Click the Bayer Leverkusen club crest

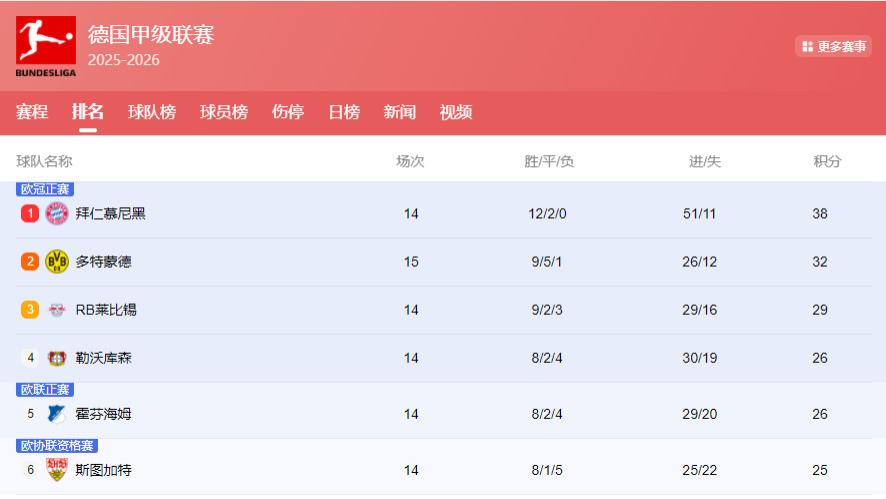click(57, 358)
